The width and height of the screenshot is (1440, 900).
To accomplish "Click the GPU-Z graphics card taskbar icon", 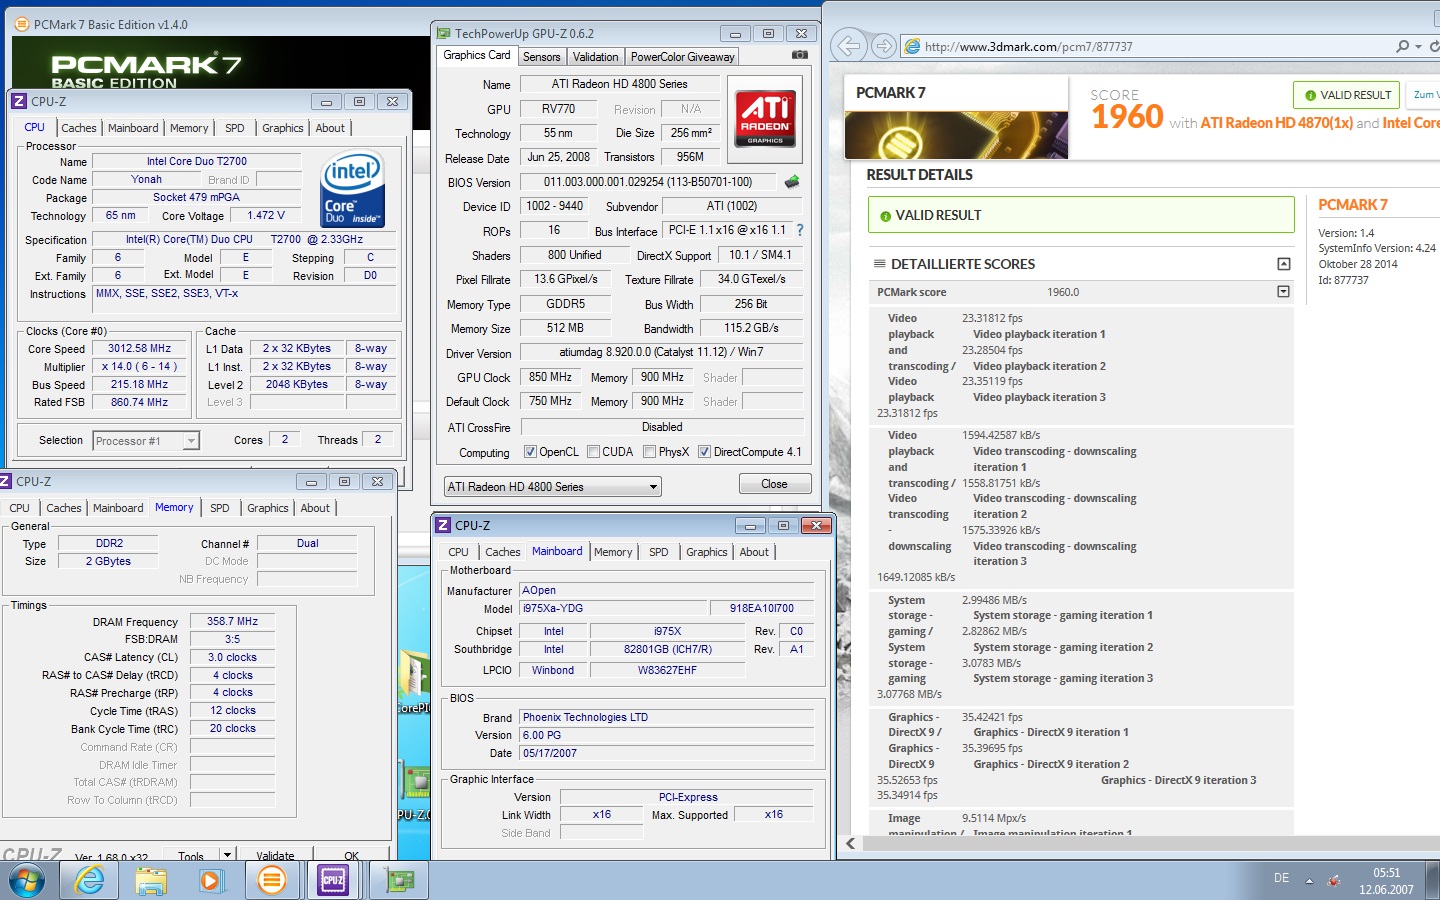I will coord(399,880).
